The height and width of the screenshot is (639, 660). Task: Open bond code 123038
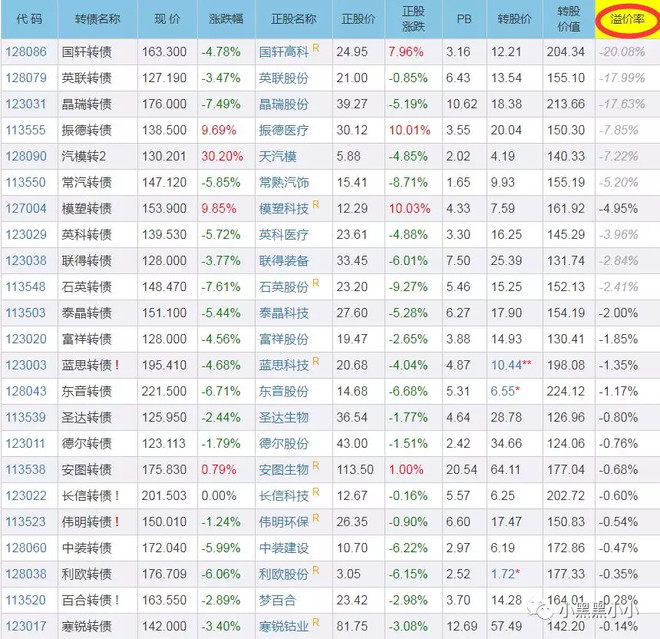[26, 261]
